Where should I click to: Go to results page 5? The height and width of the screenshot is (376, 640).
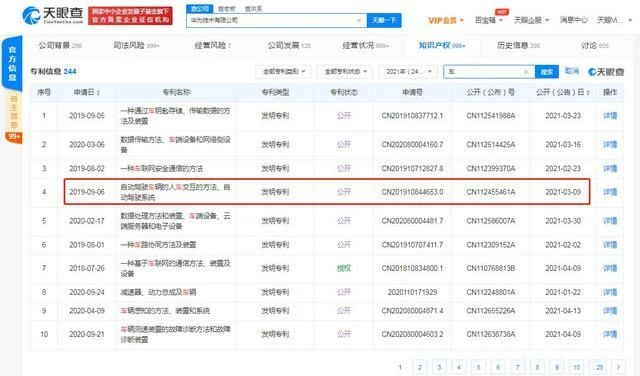[478, 367]
